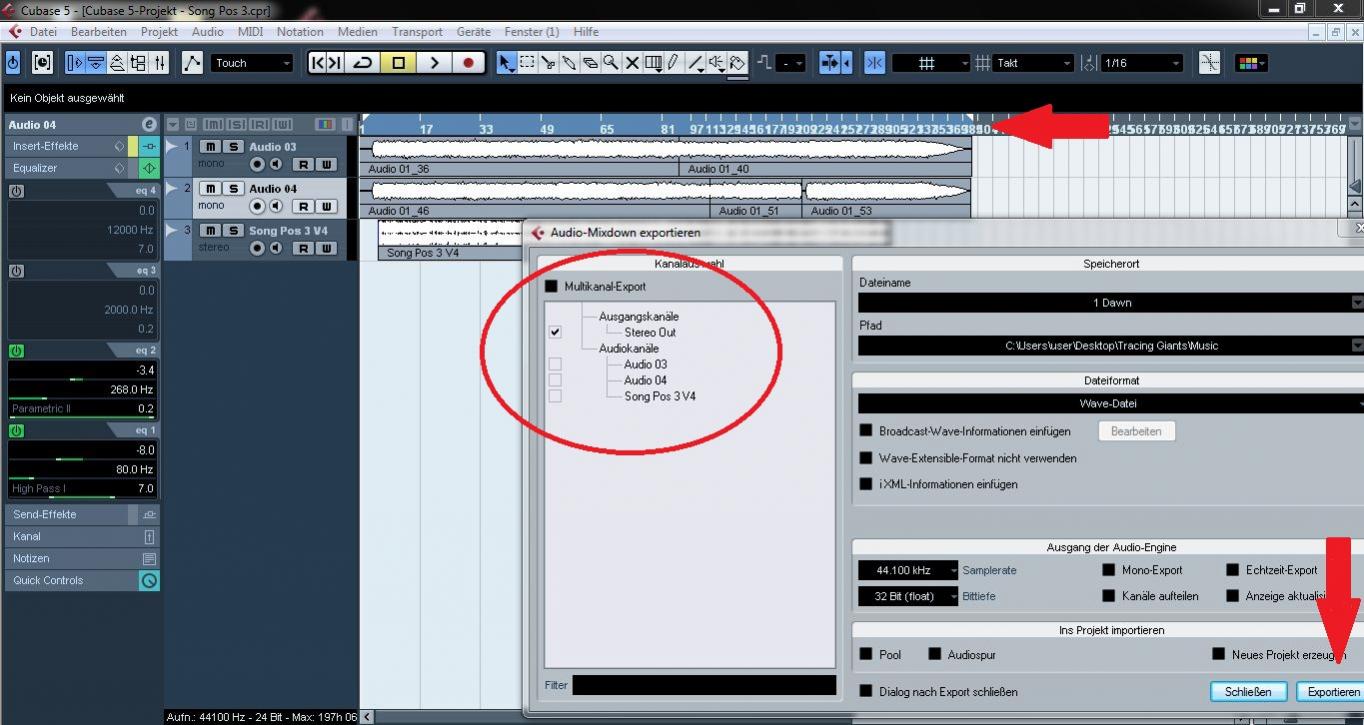This screenshot has height=725, width=1364.
Task: Click the Exportieren button
Action: click(1332, 691)
